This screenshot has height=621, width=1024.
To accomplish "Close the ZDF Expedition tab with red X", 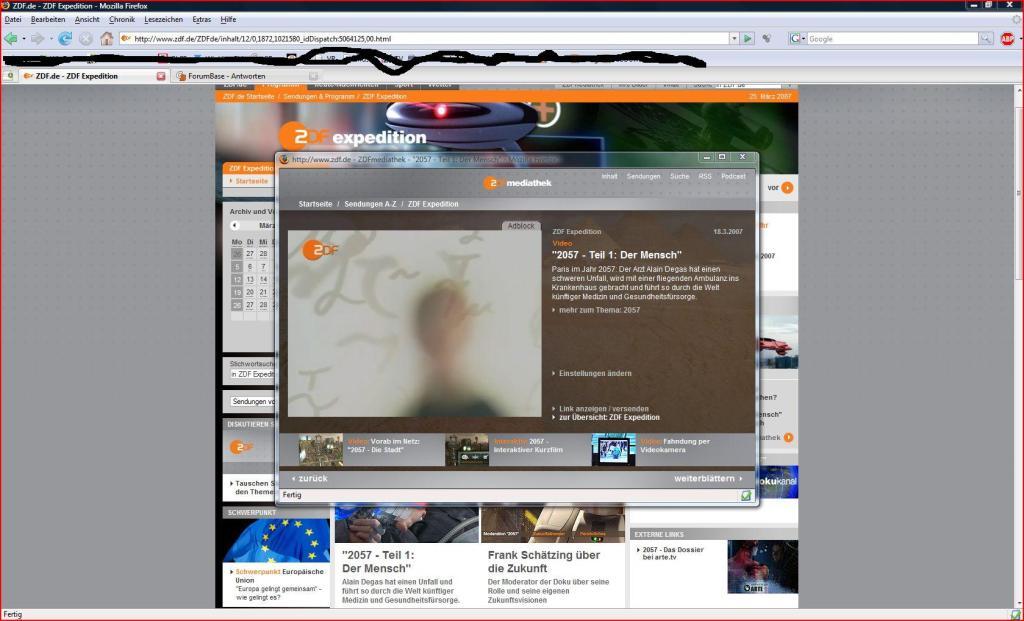I will coord(161,76).
